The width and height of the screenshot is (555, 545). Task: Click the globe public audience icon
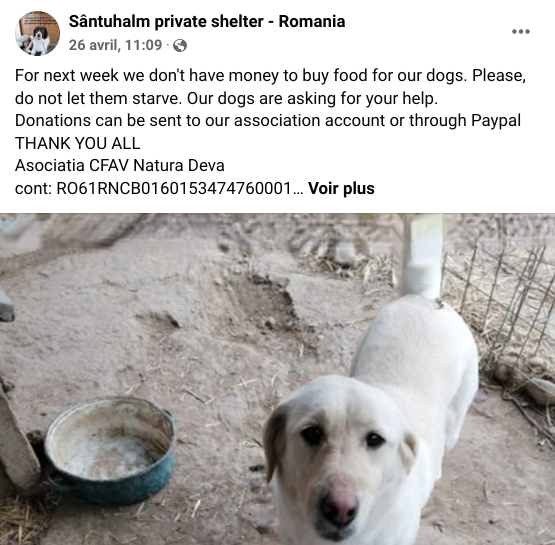(180, 46)
